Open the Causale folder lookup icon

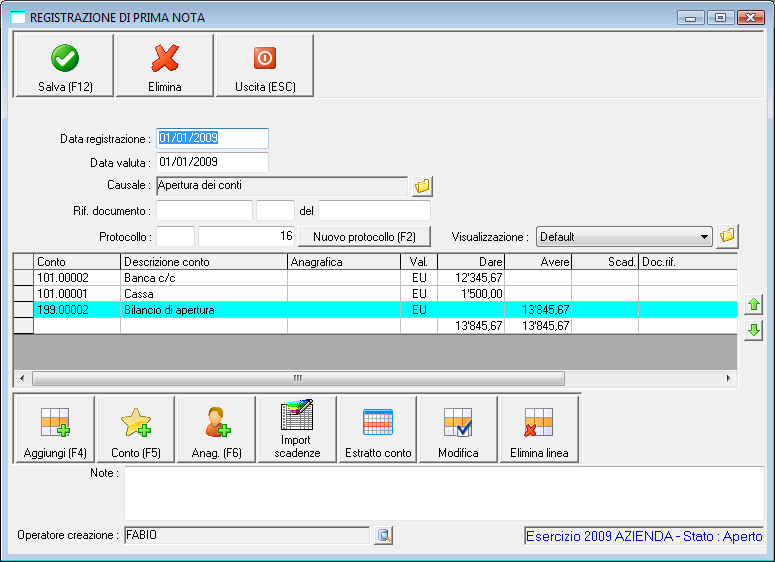(423, 186)
